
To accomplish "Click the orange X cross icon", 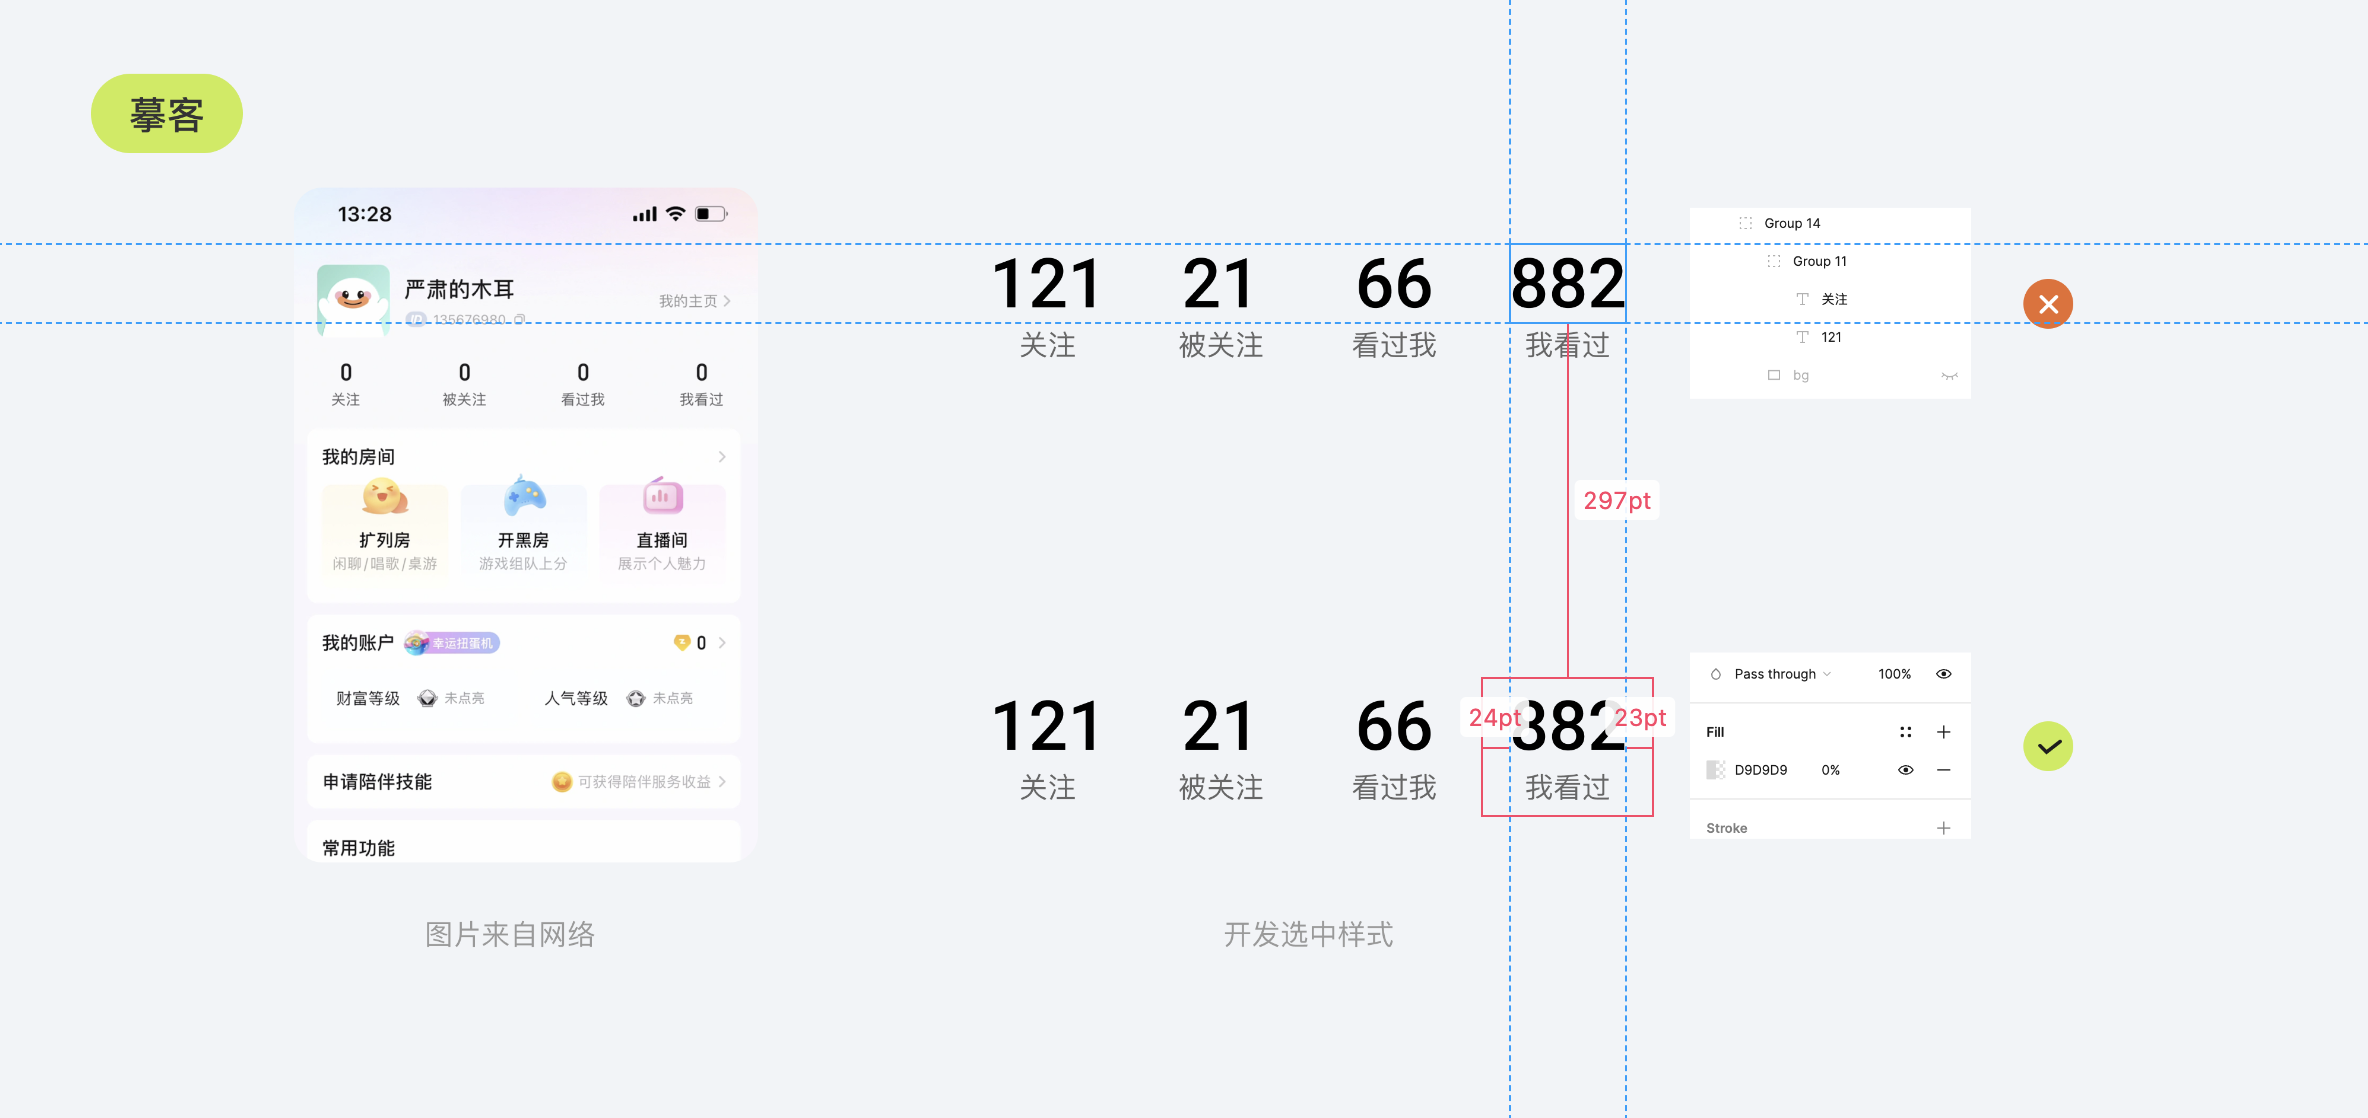I will [2048, 304].
